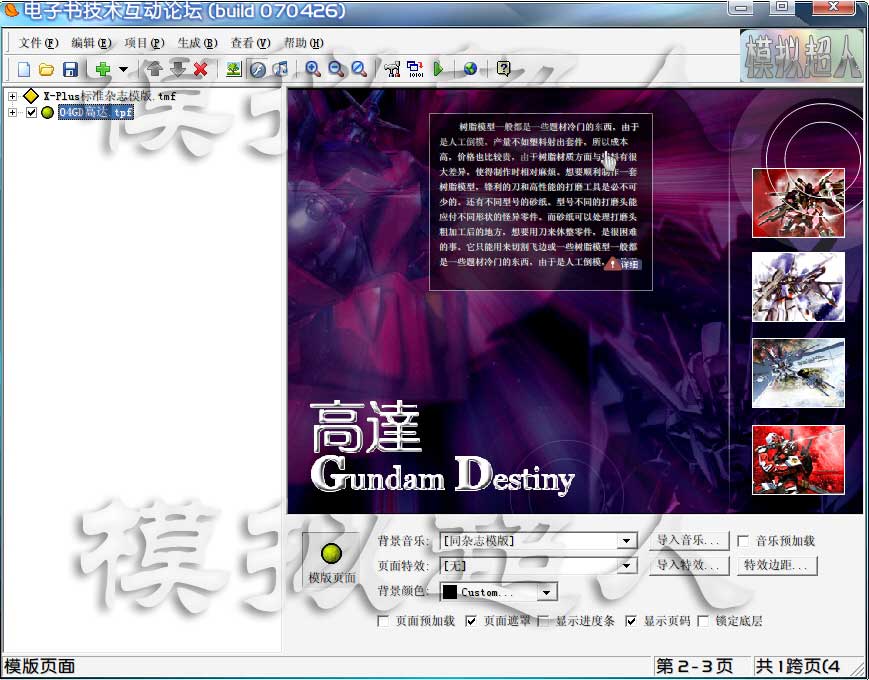Image resolution: width=869 pixels, height=680 pixels.
Task: Open the 生成(B) menu
Action: pyautogui.click(x=196, y=43)
